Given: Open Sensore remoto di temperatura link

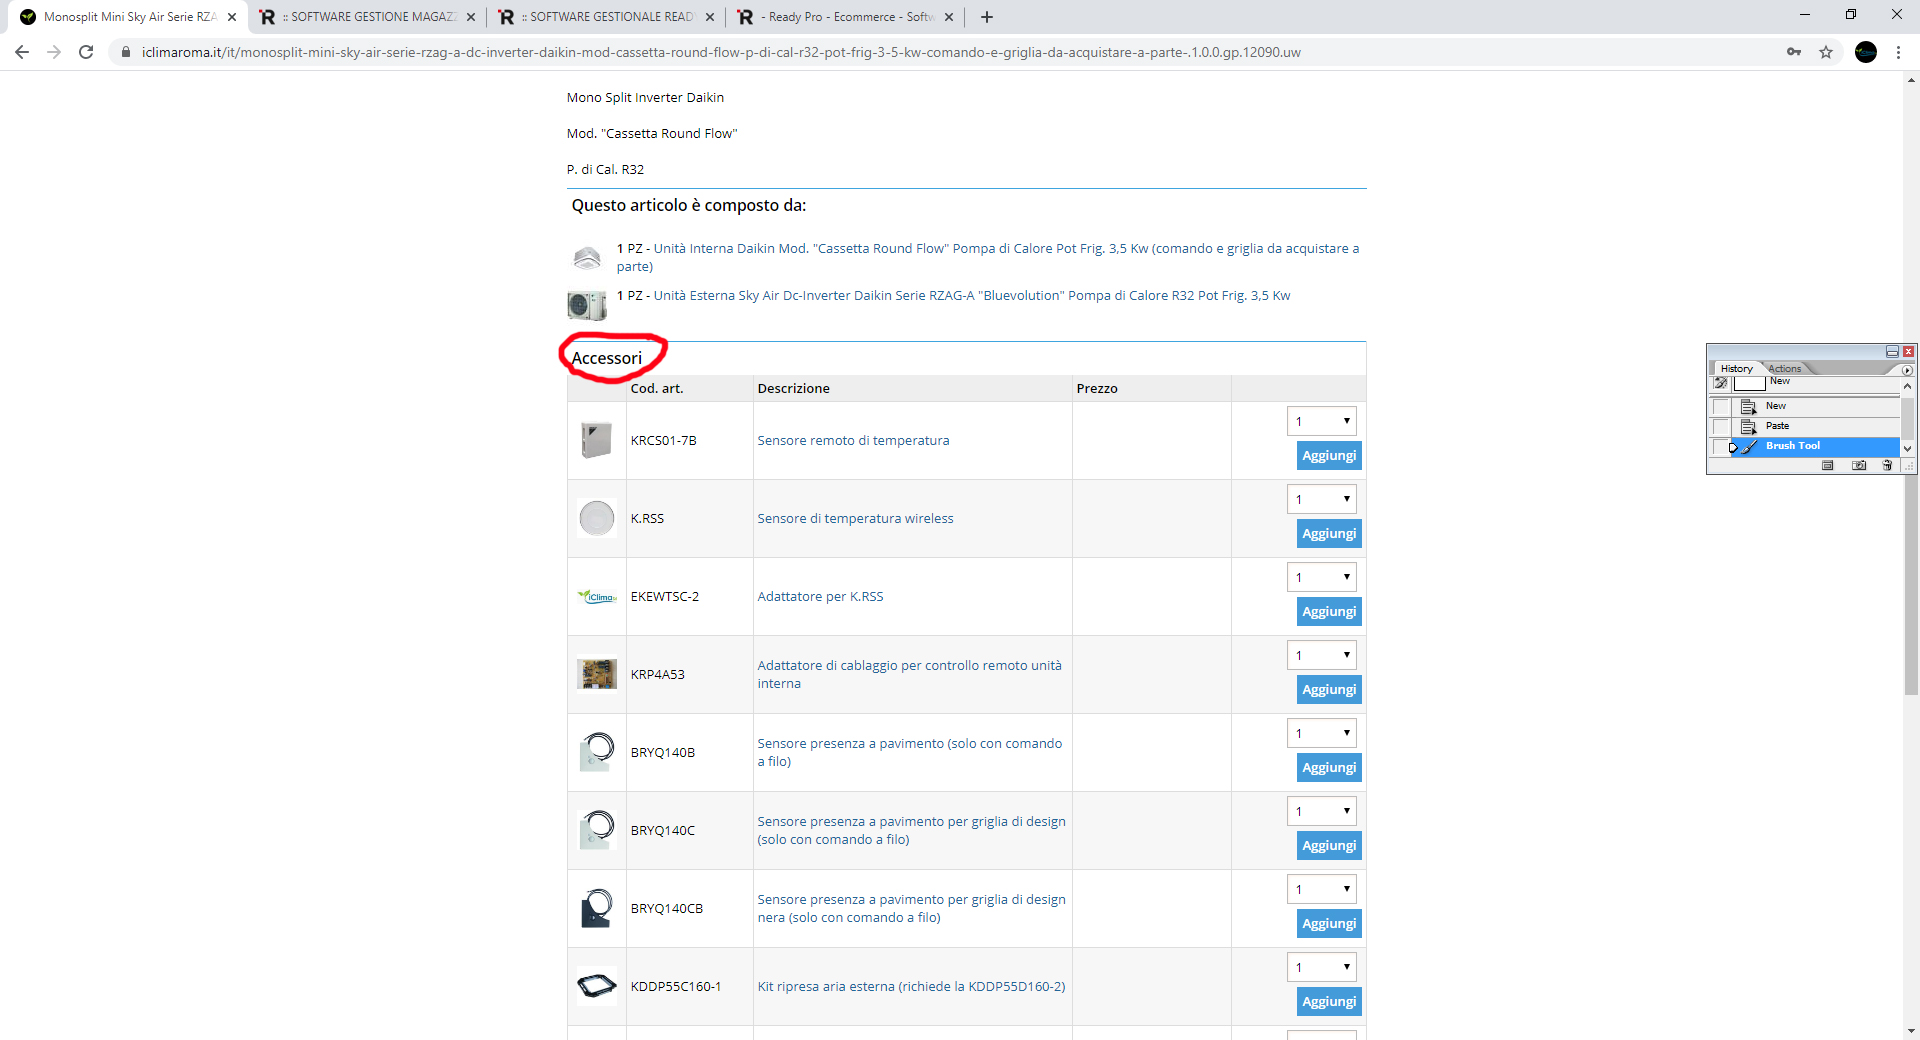Looking at the screenshot, I should click(853, 440).
